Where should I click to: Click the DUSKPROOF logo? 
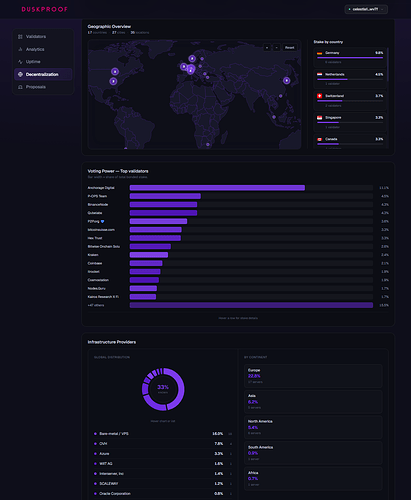(x=45, y=9)
